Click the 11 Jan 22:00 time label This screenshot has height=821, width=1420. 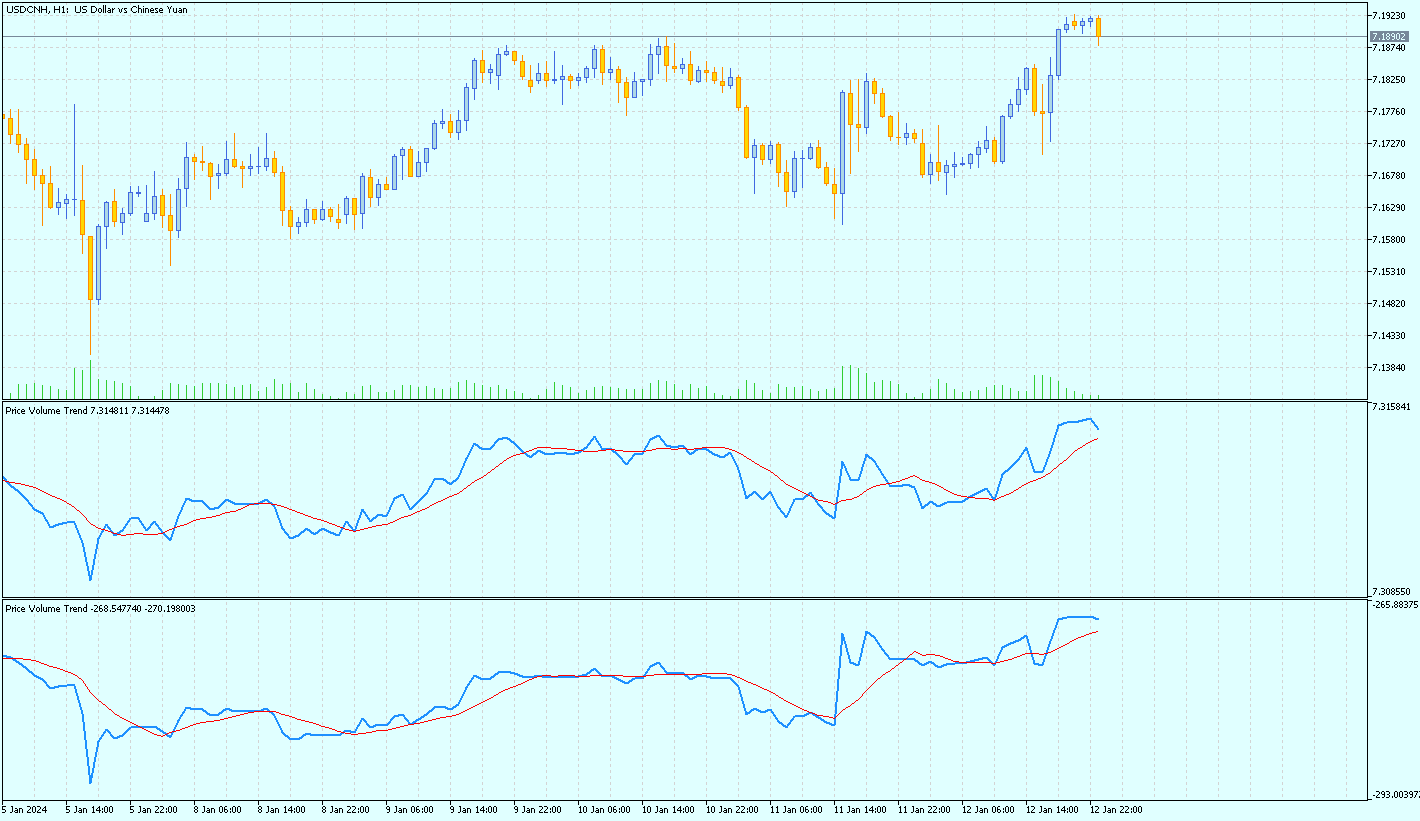924,809
